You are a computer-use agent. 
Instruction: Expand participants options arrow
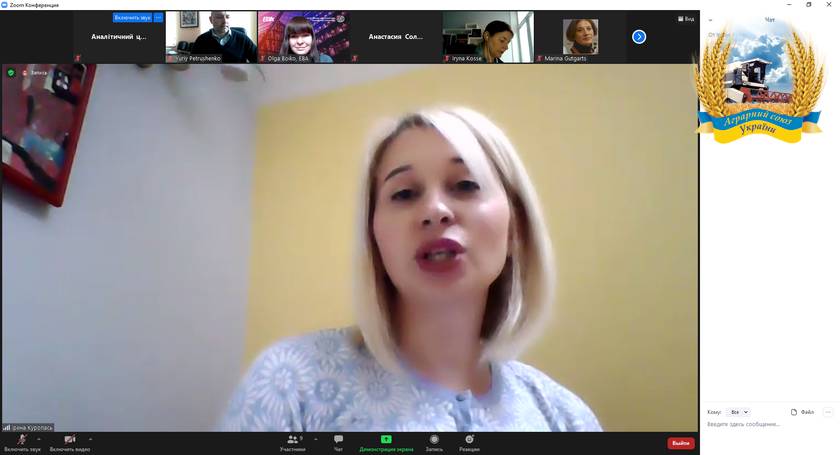click(316, 439)
